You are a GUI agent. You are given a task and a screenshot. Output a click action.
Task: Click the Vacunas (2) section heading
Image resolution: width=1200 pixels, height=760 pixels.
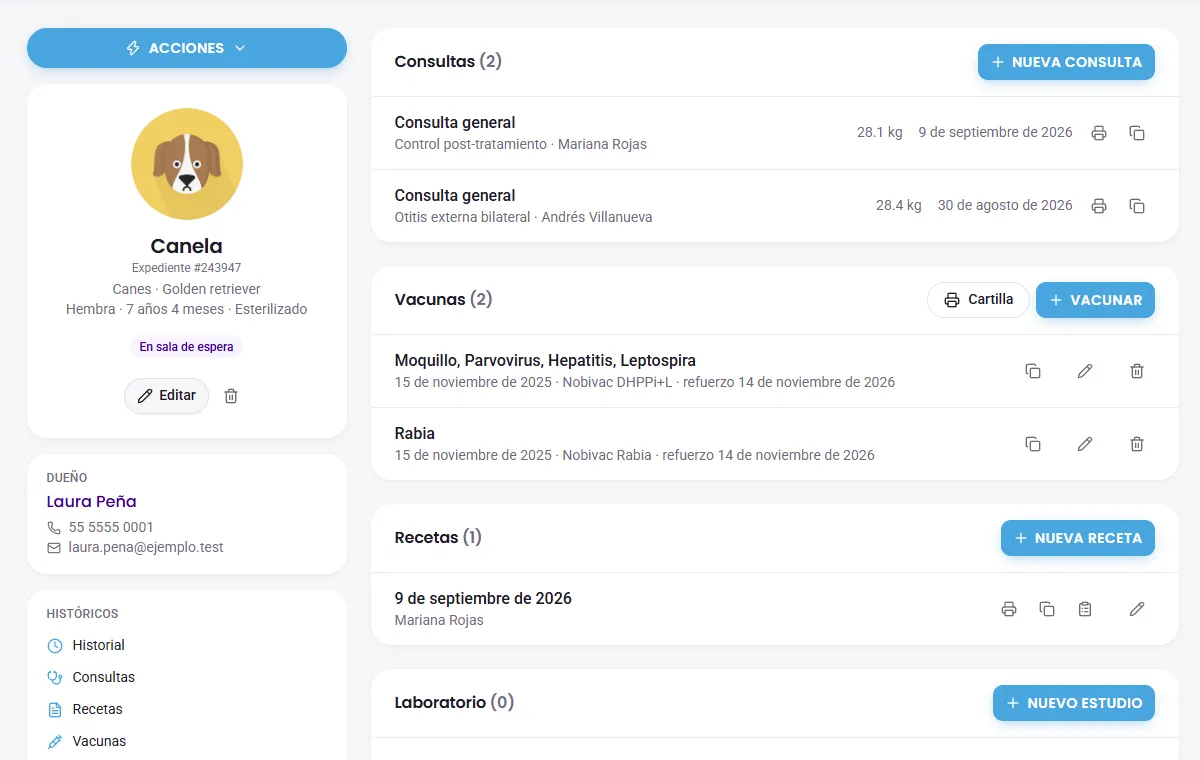coord(443,299)
